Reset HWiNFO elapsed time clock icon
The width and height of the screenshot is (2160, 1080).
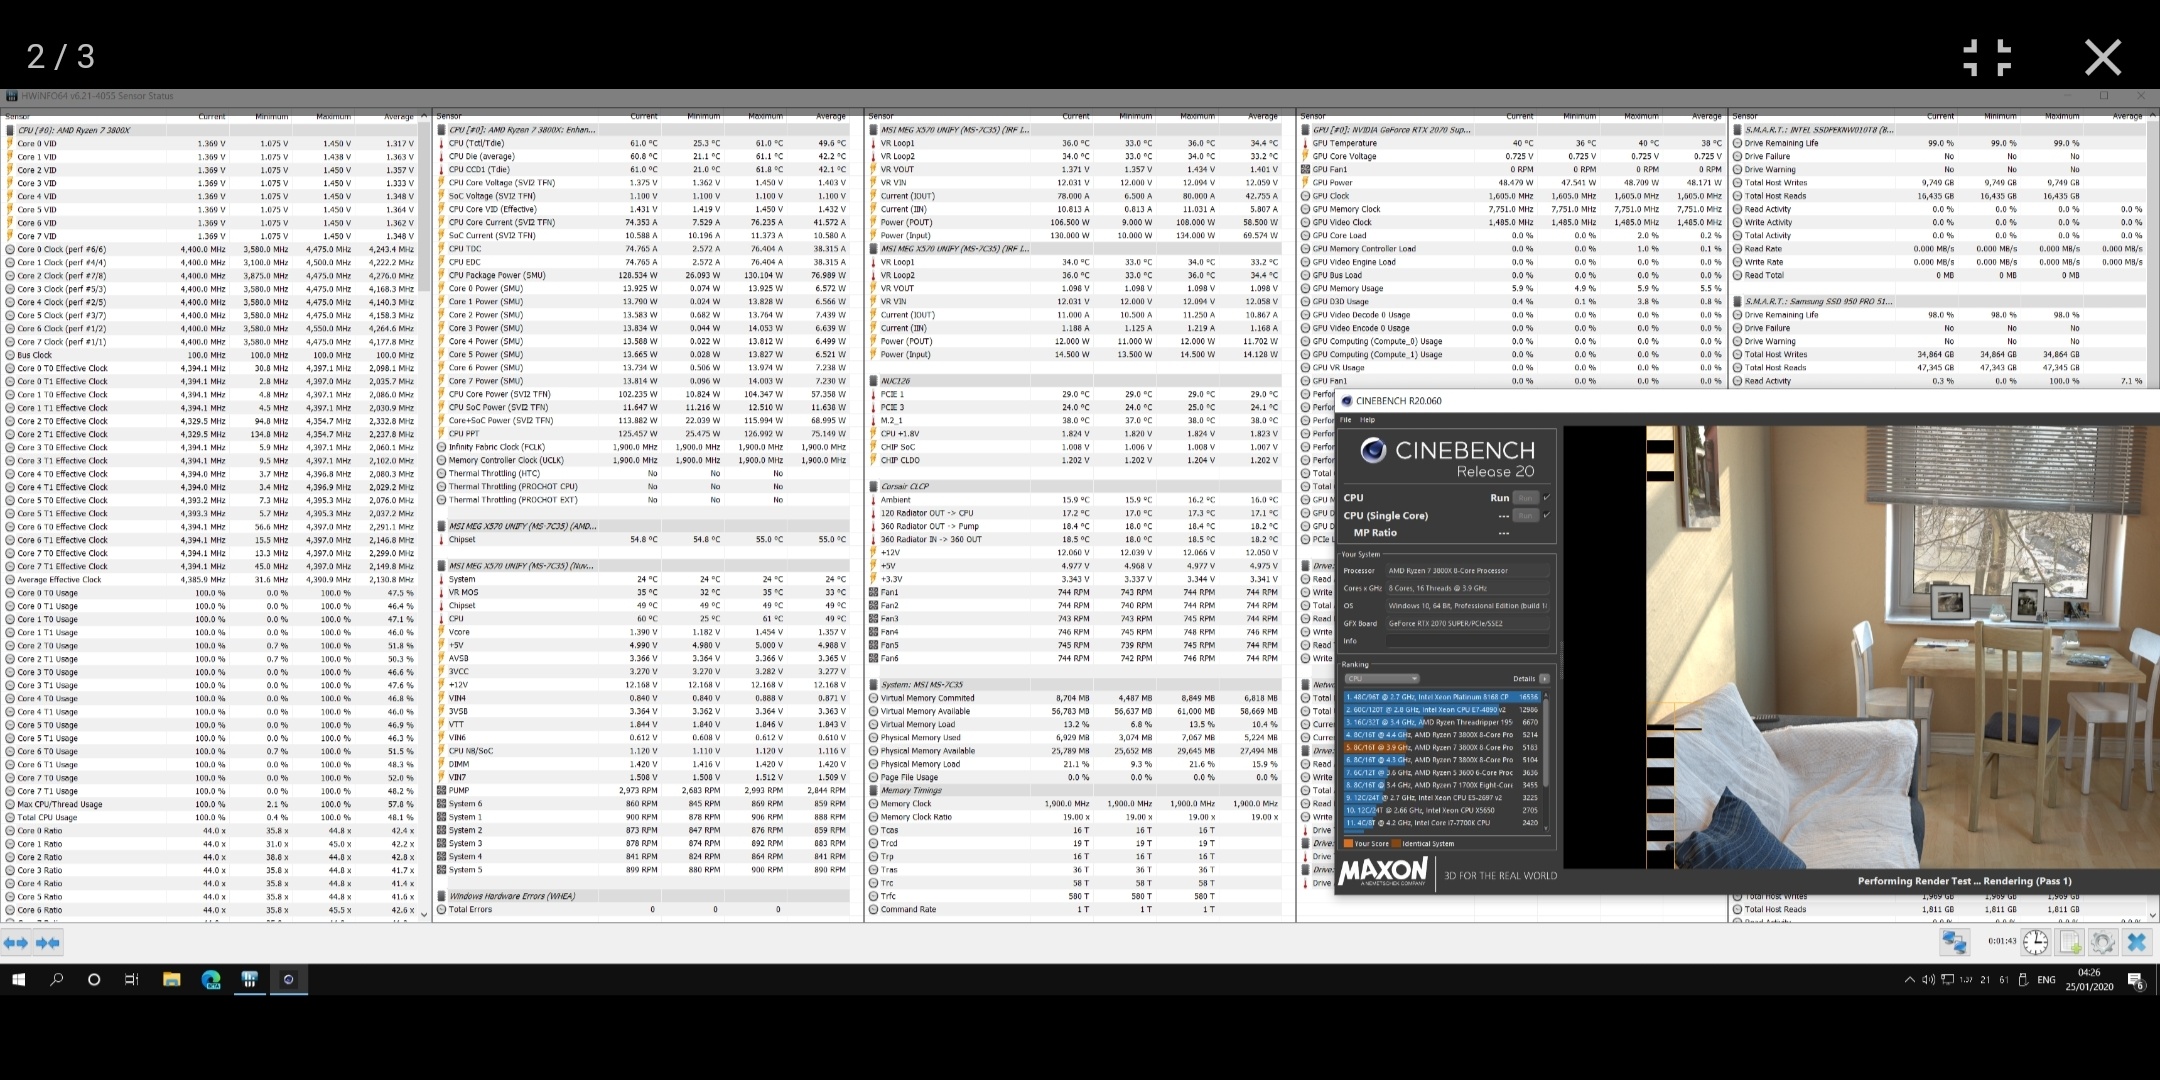tap(2035, 942)
